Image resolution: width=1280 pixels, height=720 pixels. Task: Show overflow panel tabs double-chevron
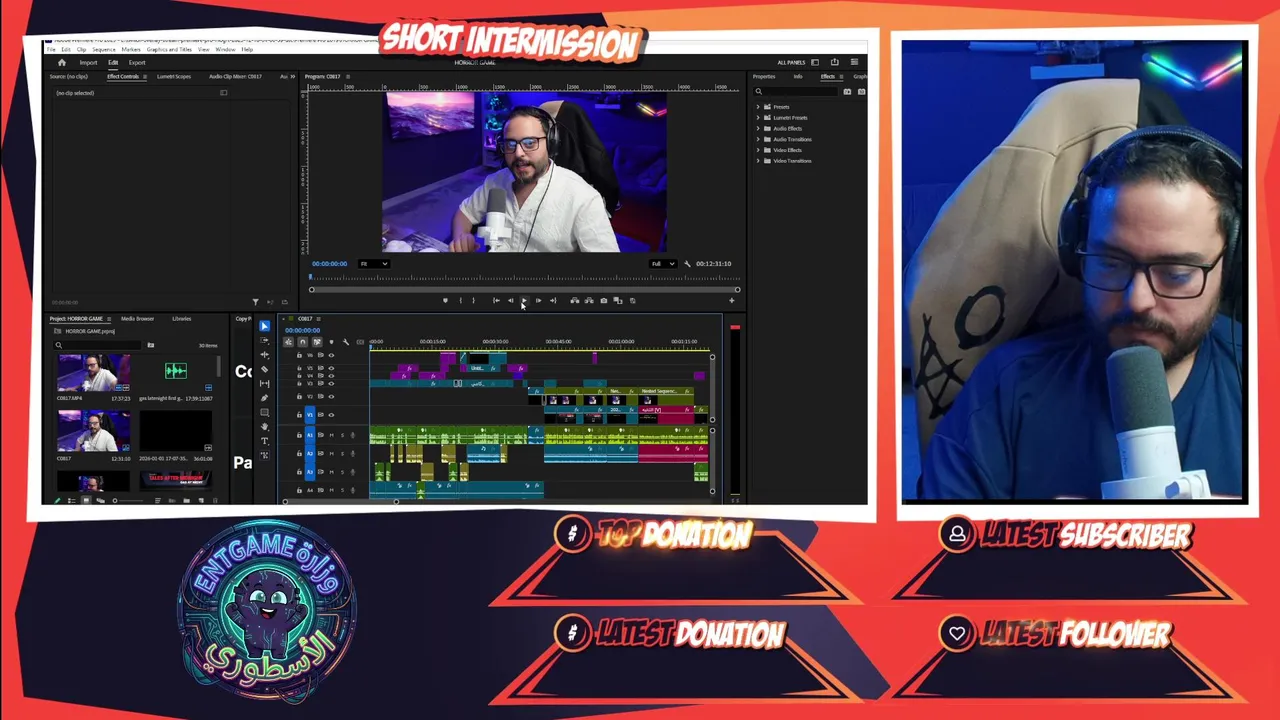click(294, 76)
